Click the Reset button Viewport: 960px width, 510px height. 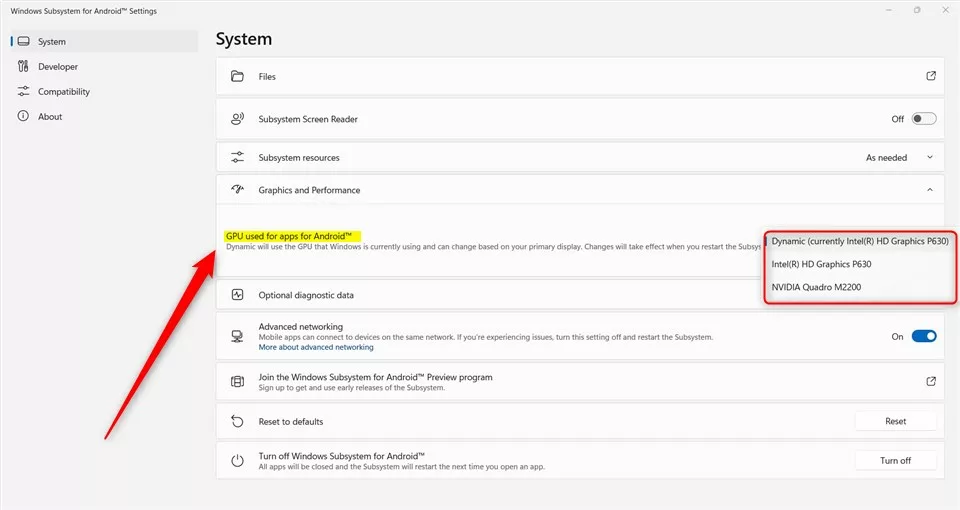(895, 421)
